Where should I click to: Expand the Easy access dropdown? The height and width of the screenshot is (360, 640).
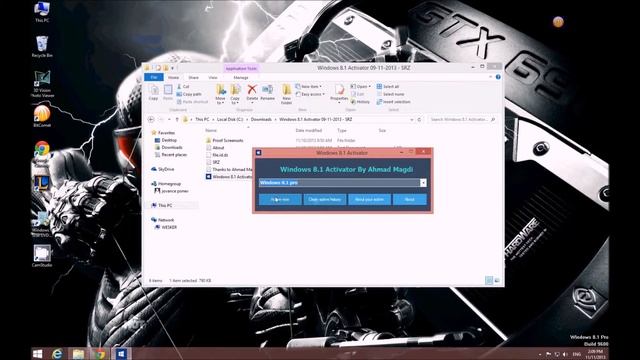click(310, 94)
